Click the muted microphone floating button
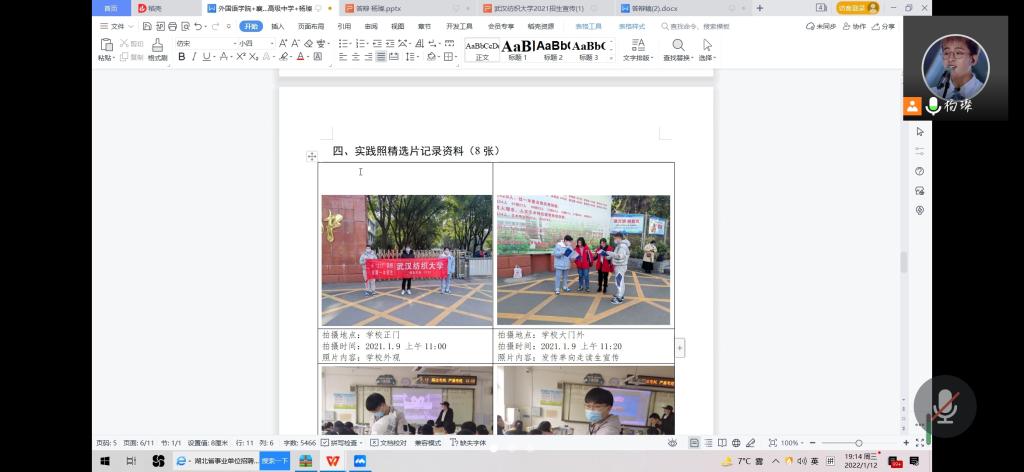Image resolution: width=1024 pixels, height=472 pixels. coord(944,405)
